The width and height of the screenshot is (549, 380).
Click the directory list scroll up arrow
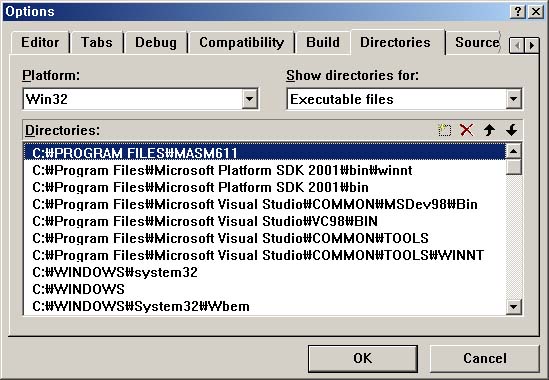(x=514, y=151)
